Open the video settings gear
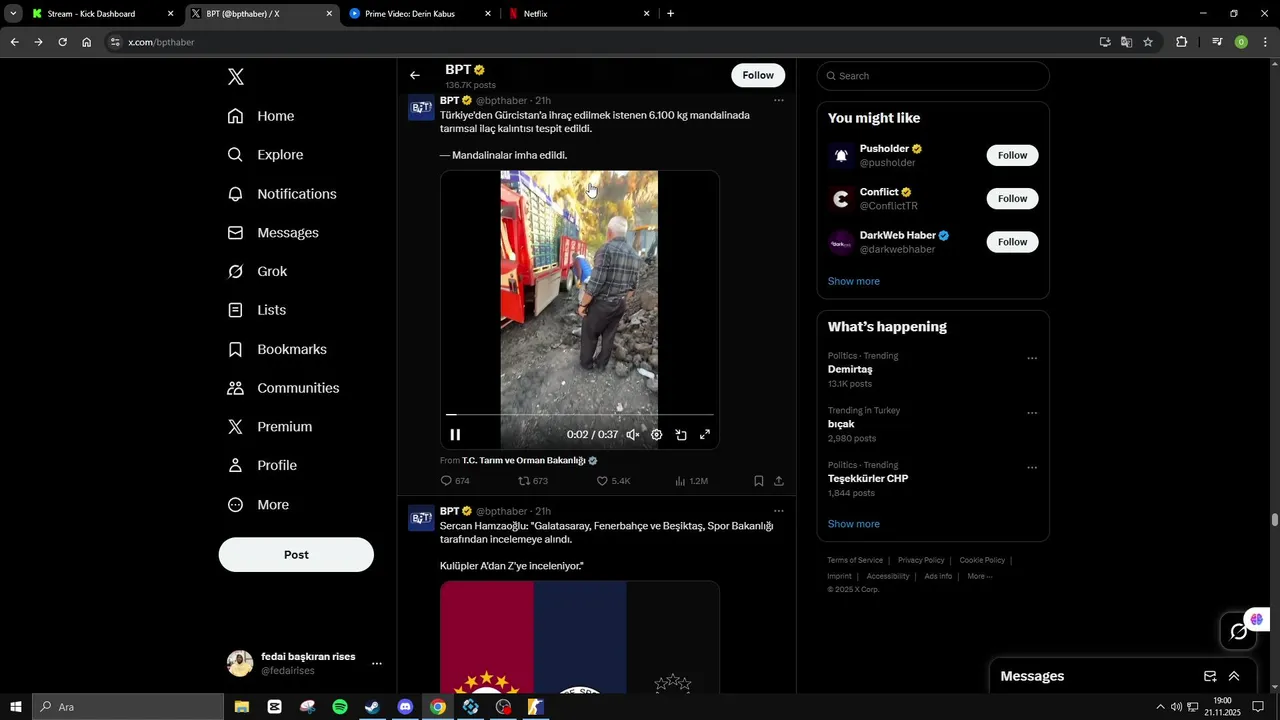 point(657,435)
